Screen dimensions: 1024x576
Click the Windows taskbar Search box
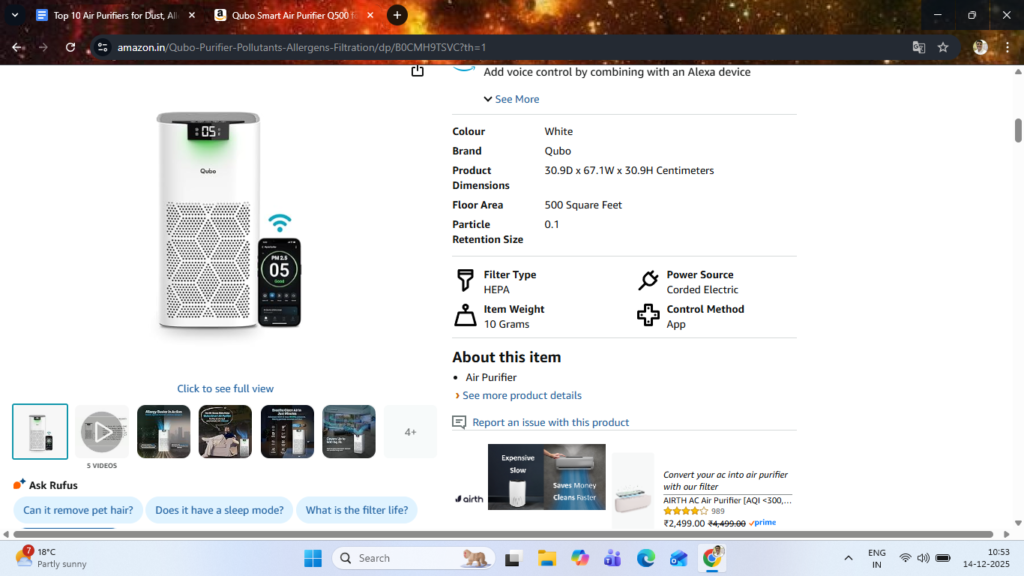coord(400,558)
